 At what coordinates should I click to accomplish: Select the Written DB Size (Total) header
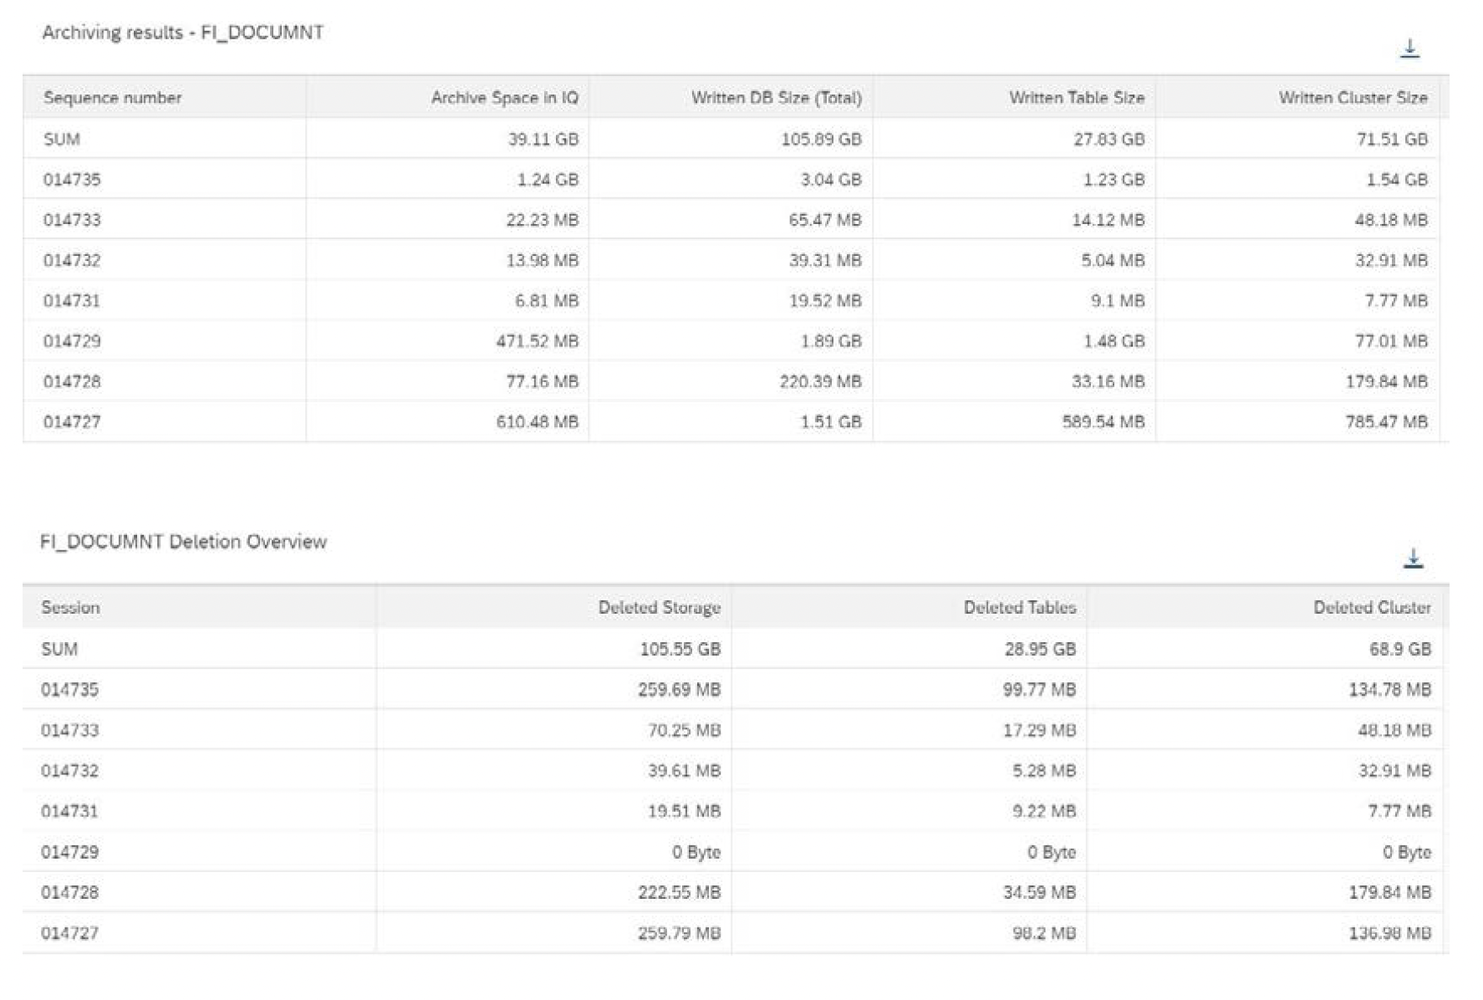pyautogui.click(x=776, y=98)
